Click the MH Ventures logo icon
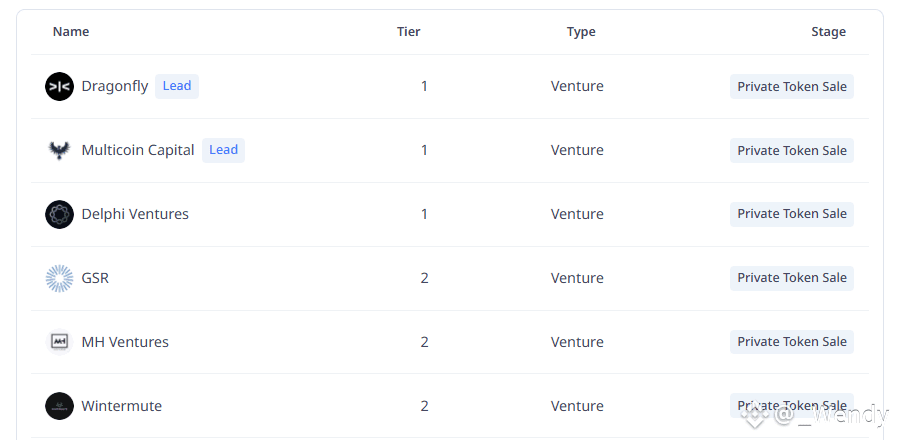This screenshot has width=897, height=440. 60,342
